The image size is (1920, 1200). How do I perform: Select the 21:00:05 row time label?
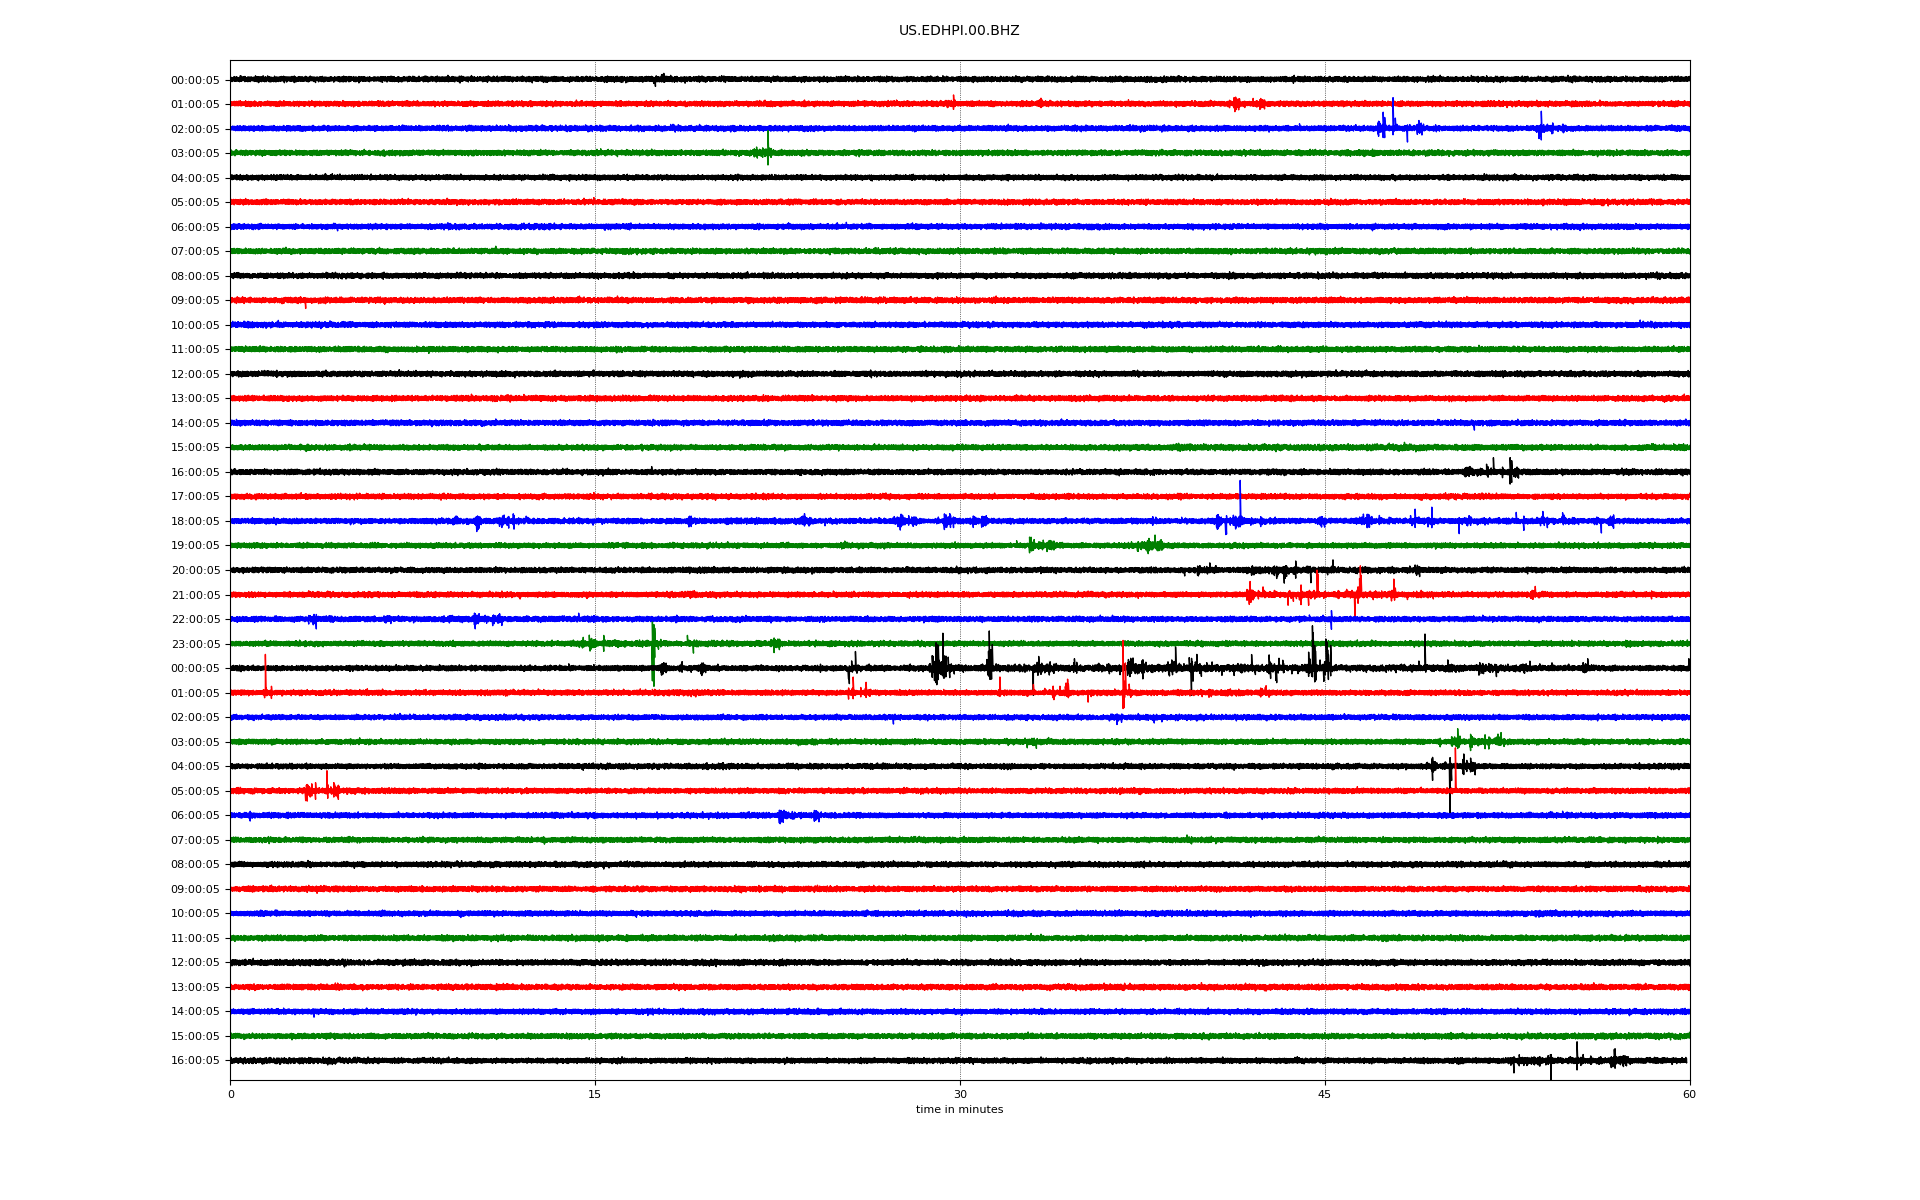click(x=195, y=596)
